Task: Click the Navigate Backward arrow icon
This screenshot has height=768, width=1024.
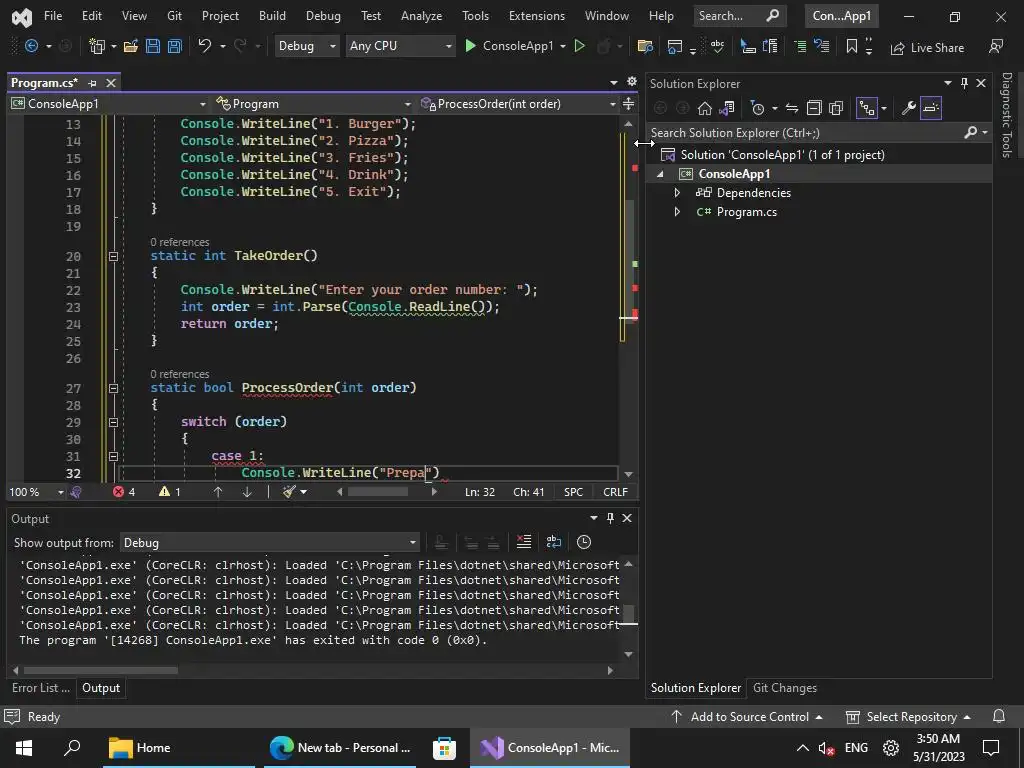Action: [31, 46]
